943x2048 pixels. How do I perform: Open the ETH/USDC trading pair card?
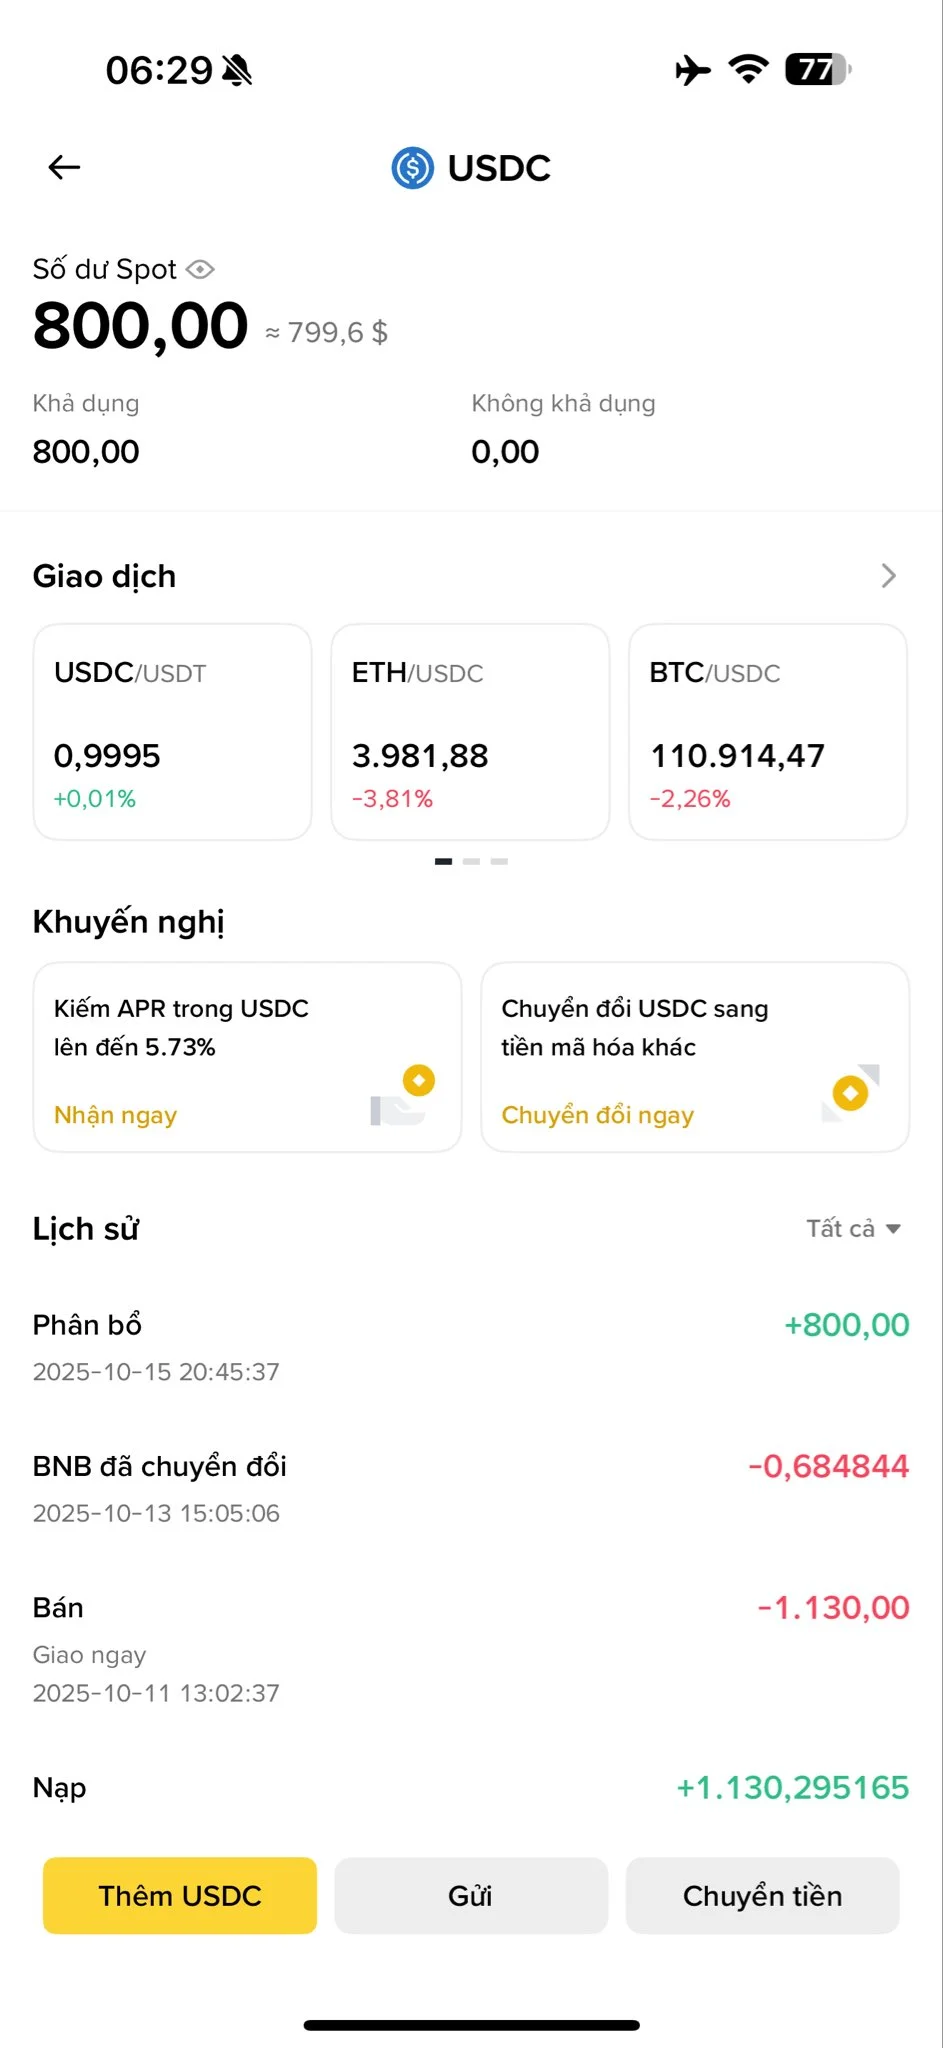(x=470, y=732)
